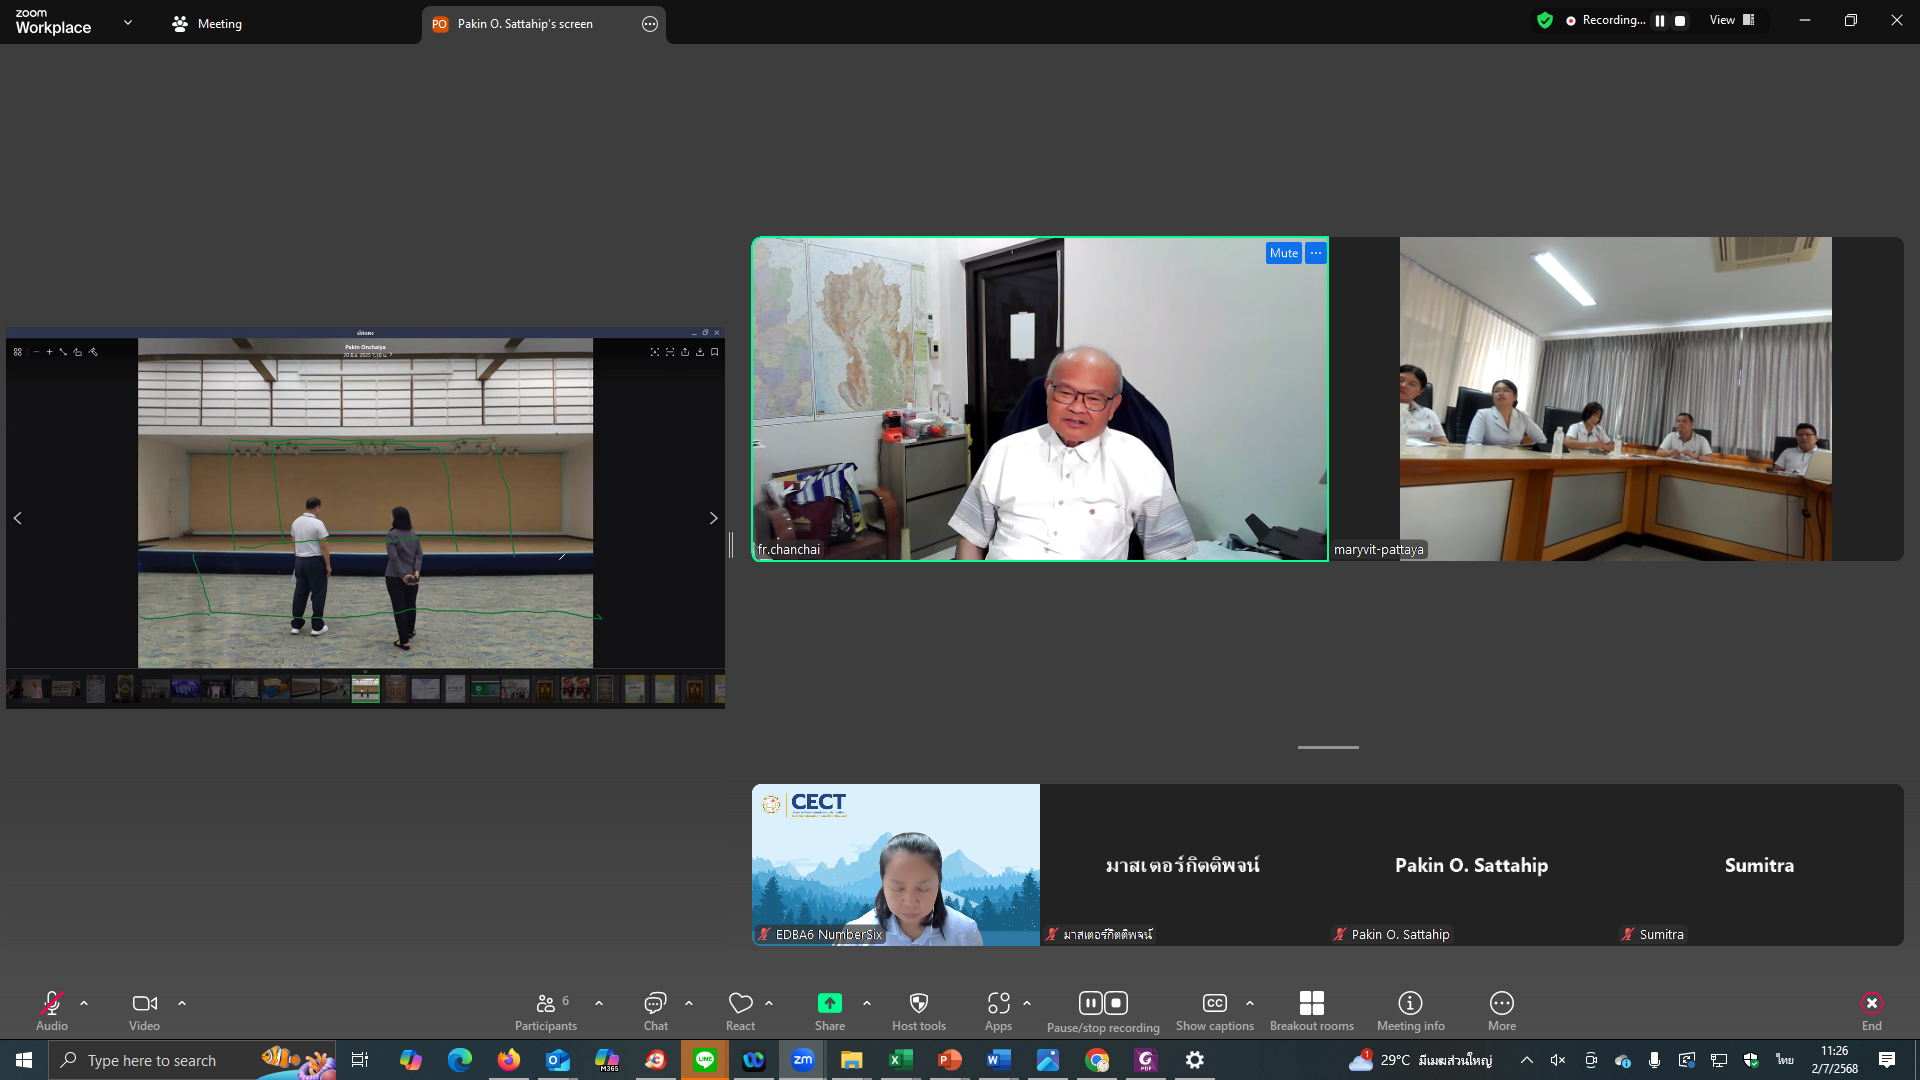Switch to the Meeting tab
The width and height of the screenshot is (1920, 1080).
[x=208, y=24]
